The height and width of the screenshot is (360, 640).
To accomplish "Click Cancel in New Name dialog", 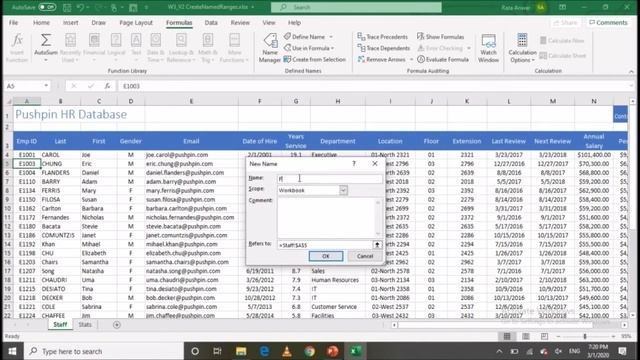I will (x=364, y=256).
